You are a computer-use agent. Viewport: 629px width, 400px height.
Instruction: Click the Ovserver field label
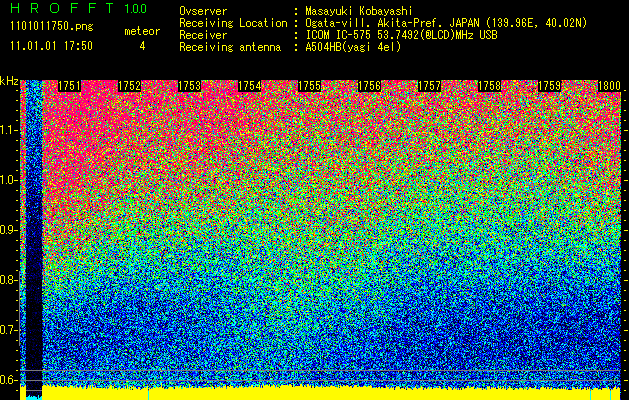[203, 11]
